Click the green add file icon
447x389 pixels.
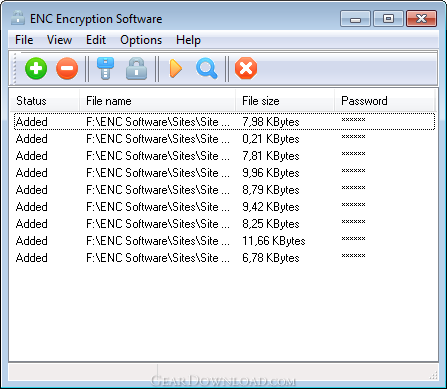pyautogui.click(x=36, y=68)
